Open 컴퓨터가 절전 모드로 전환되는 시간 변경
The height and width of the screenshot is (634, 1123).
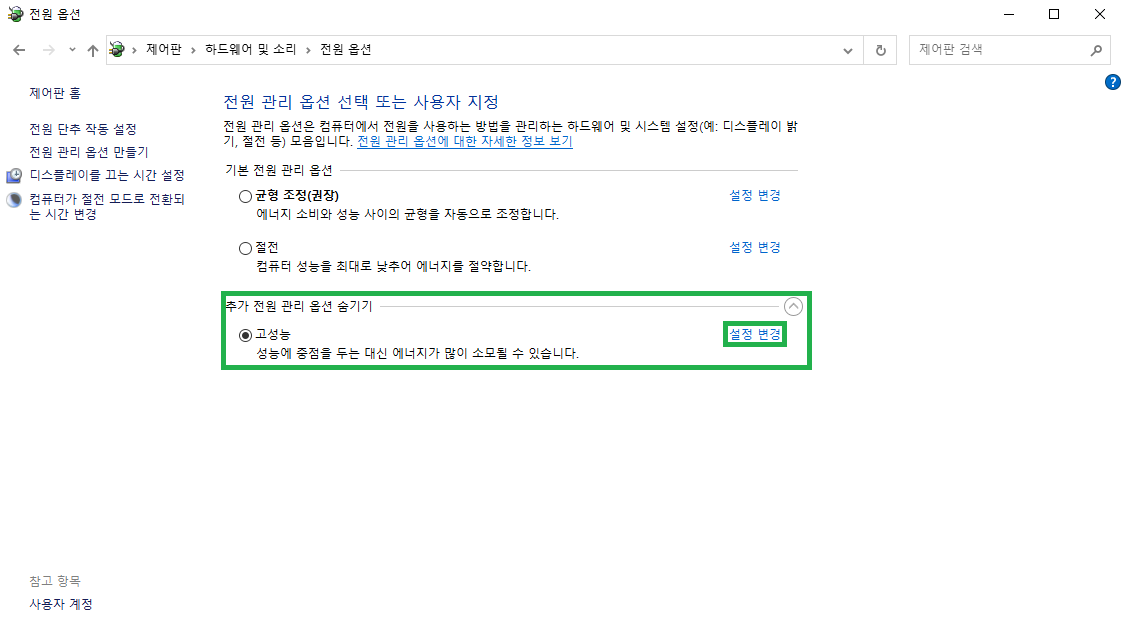pyautogui.click(x=107, y=206)
